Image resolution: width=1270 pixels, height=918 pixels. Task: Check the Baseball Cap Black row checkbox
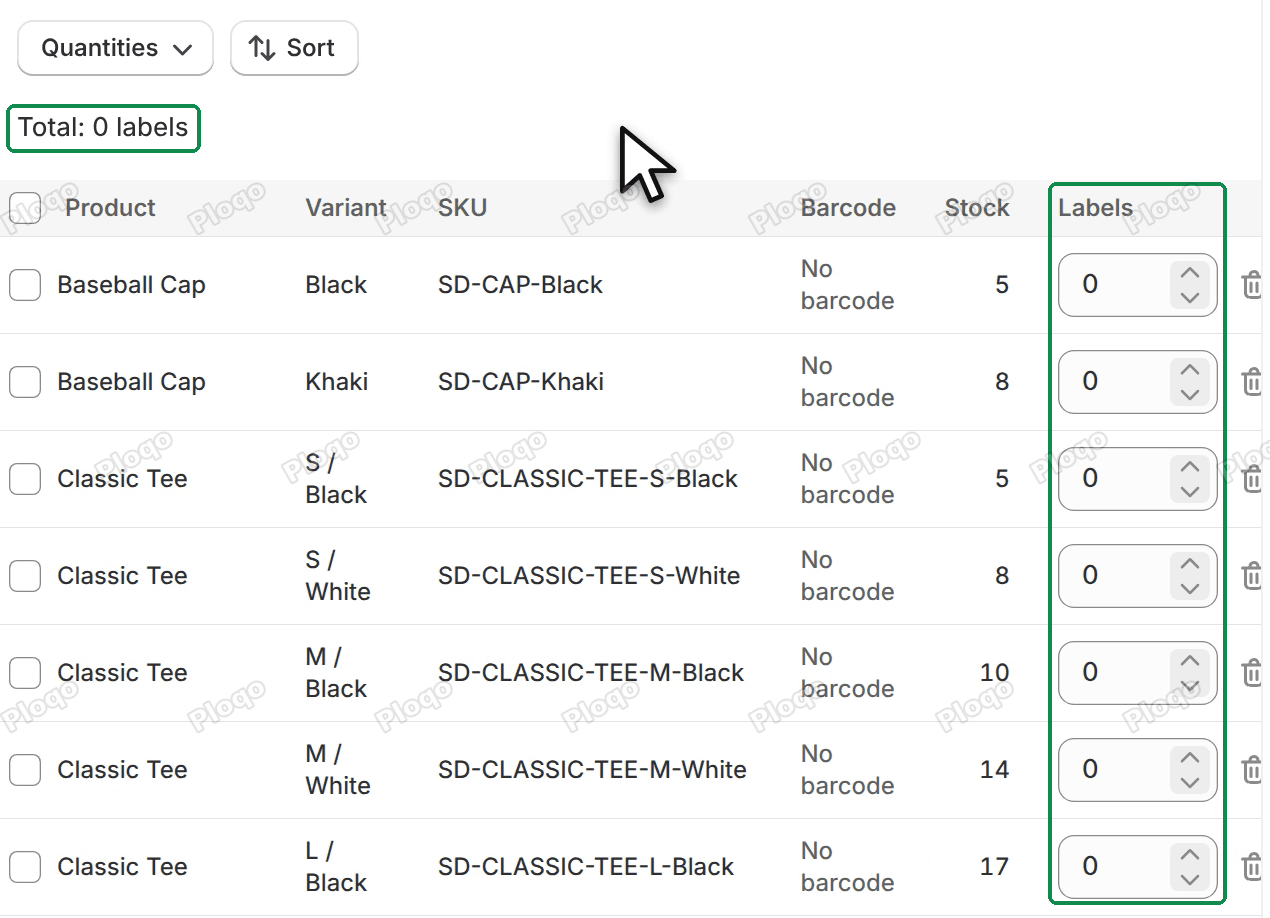coord(25,285)
